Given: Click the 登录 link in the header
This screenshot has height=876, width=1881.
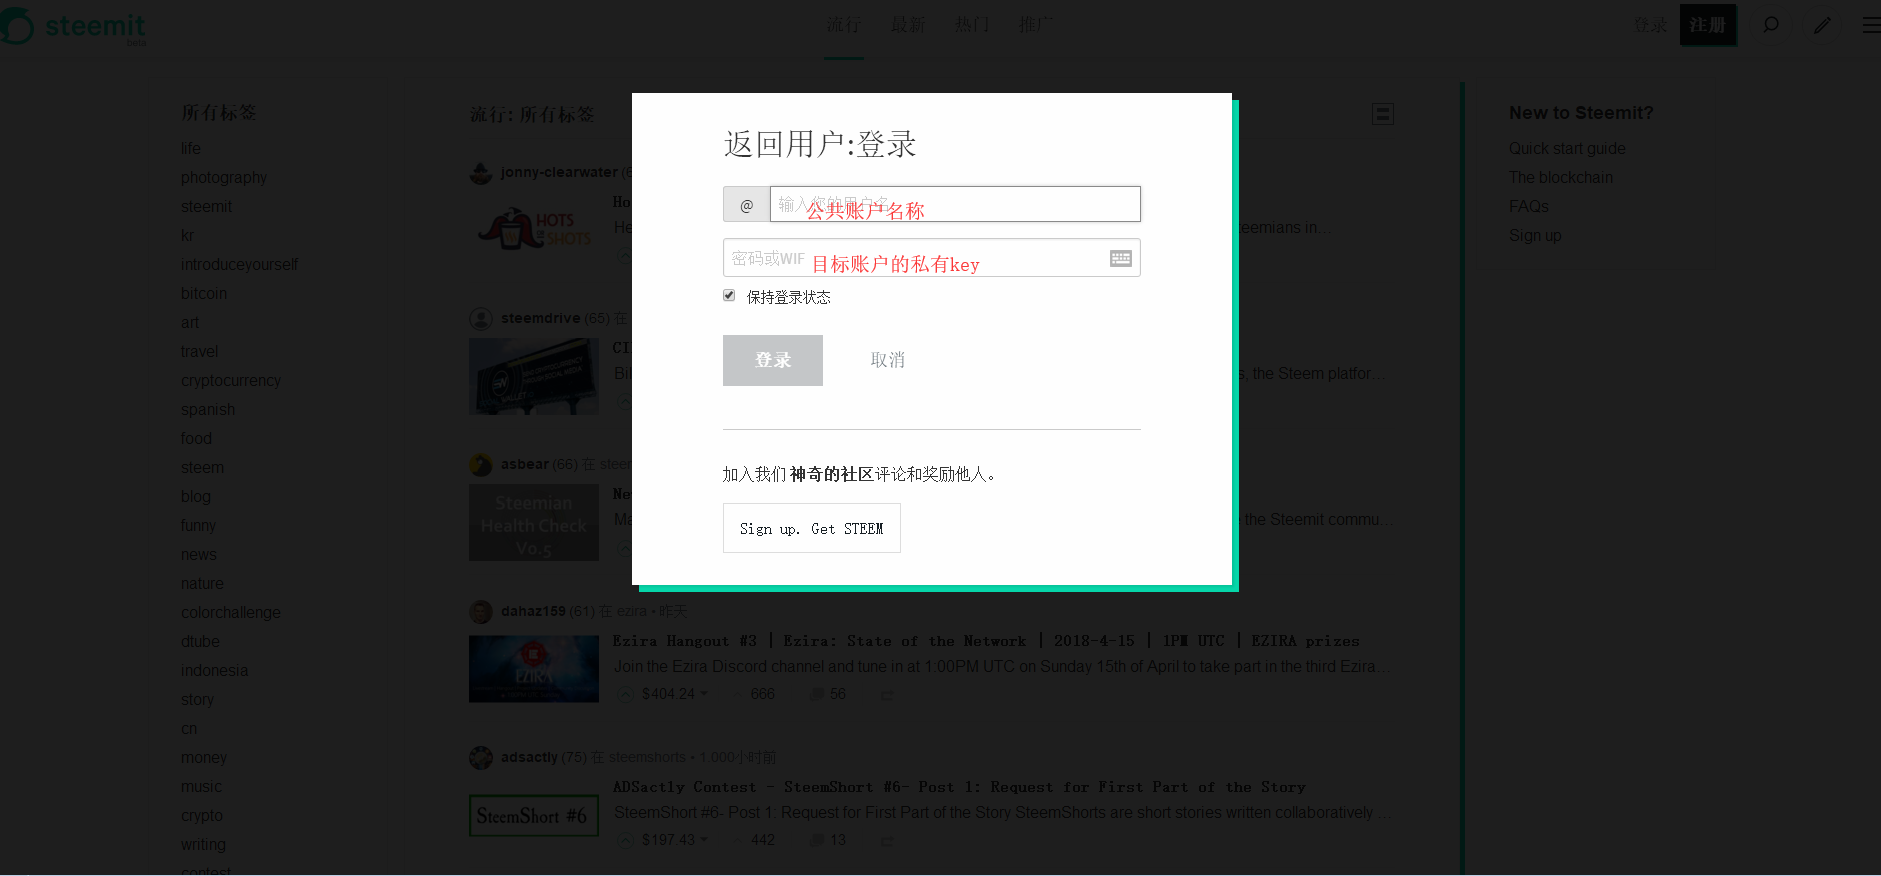Looking at the screenshot, I should coord(1650,25).
